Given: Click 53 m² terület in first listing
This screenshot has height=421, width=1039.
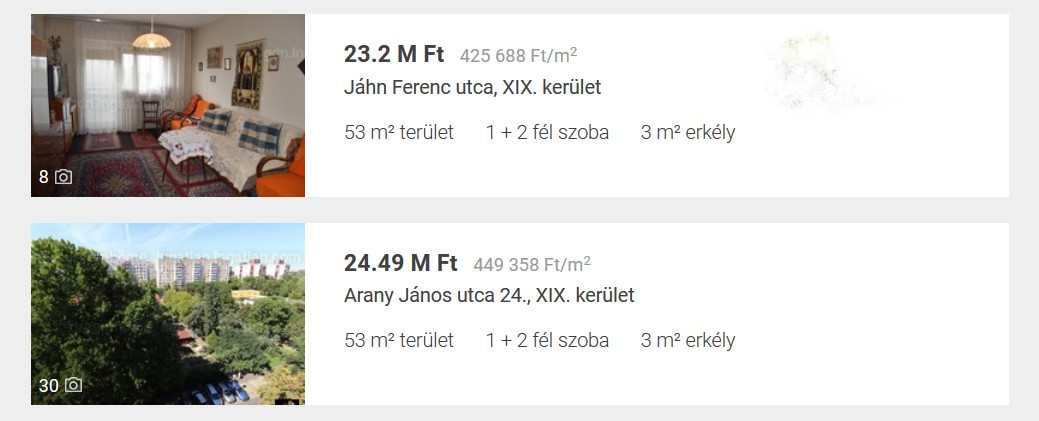Looking at the screenshot, I should coord(399,132).
